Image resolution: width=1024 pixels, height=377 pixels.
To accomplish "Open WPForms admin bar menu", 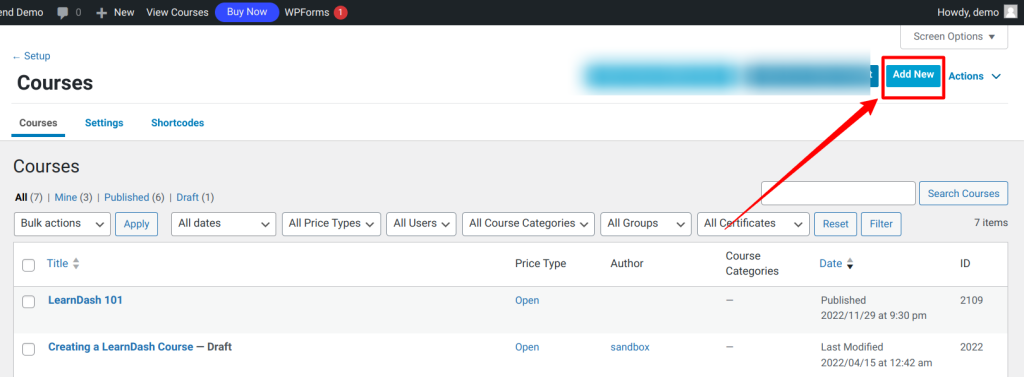I will (x=307, y=12).
